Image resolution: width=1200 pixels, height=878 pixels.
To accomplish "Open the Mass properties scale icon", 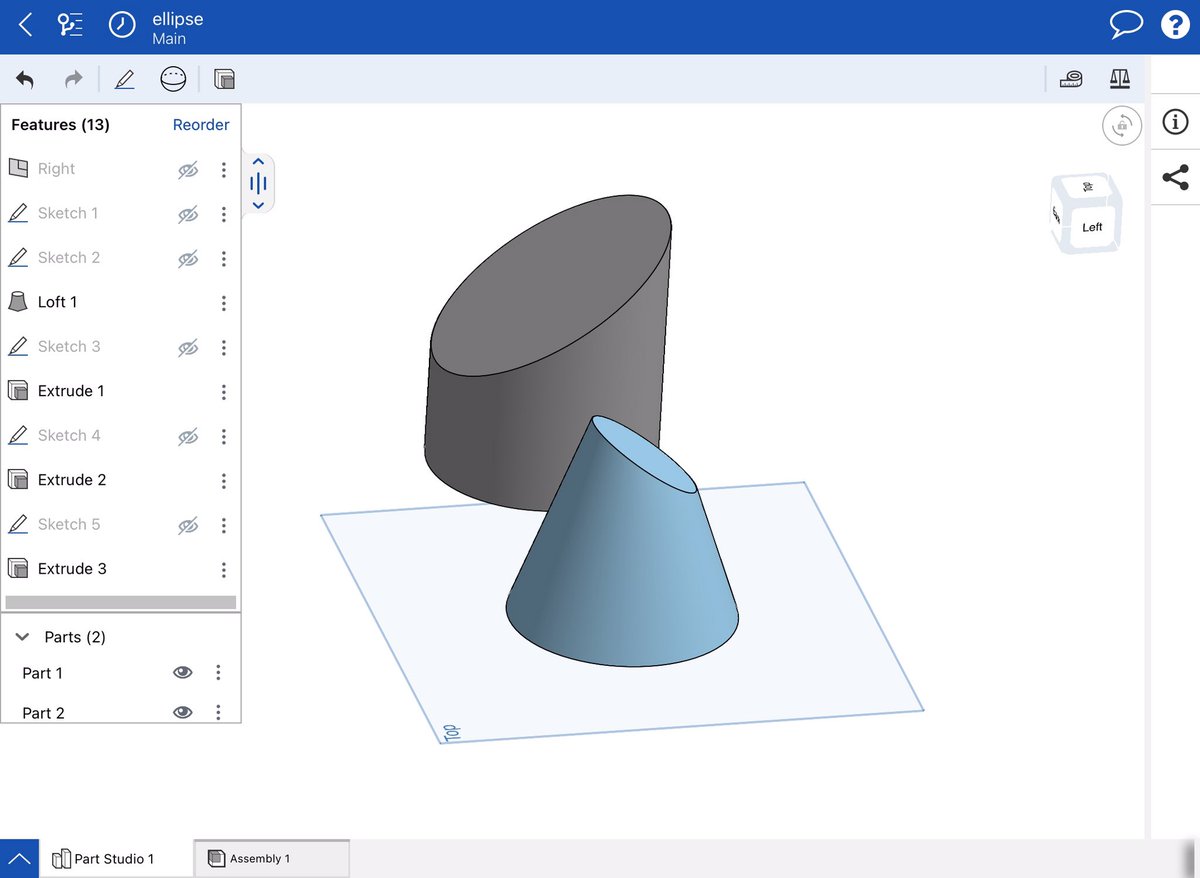I will 1119,79.
